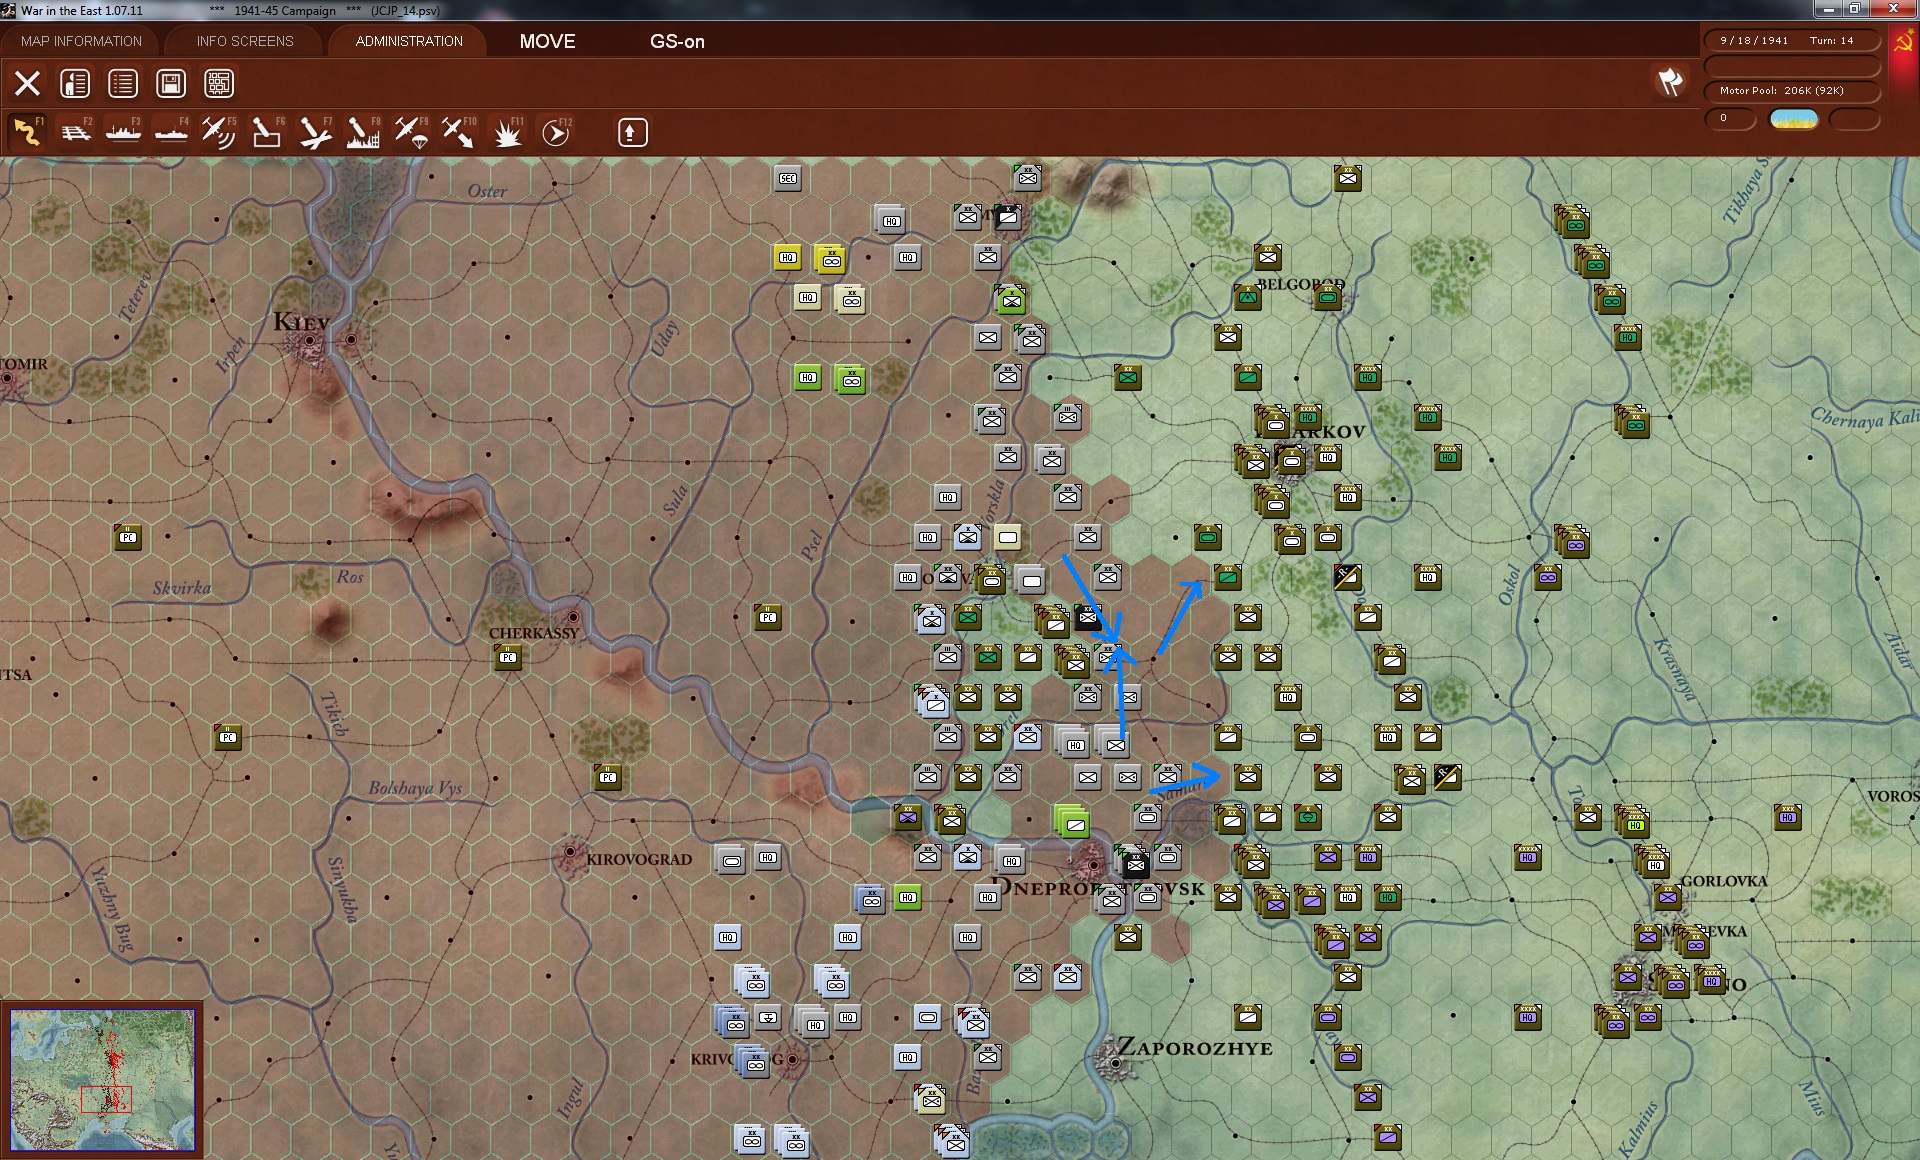
Task: Select the F1 Move mode icon
Action: 27,132
